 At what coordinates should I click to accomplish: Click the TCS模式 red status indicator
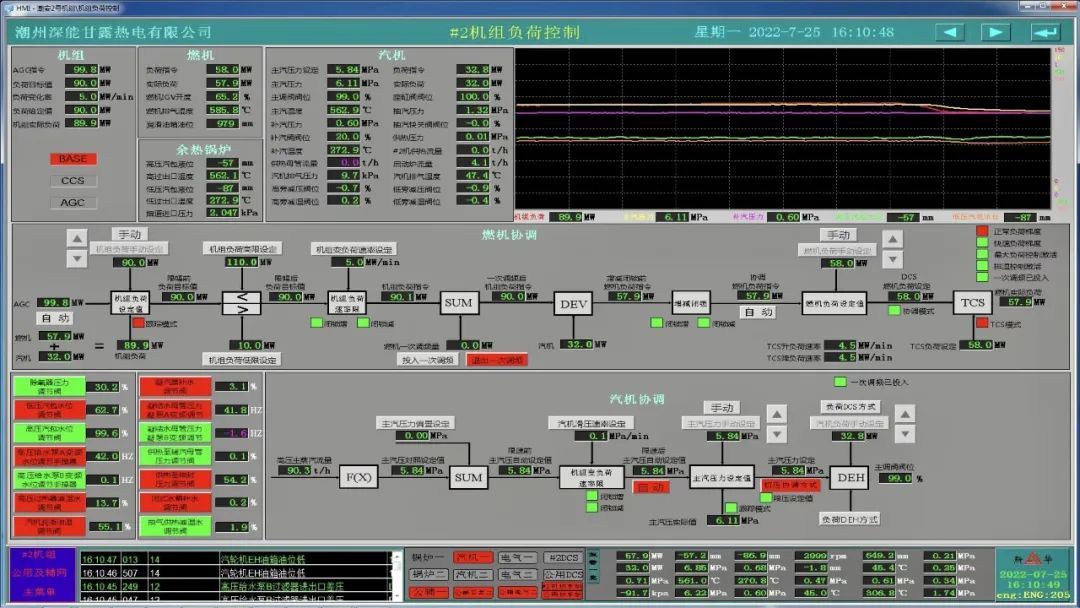[x=982, y=324]
